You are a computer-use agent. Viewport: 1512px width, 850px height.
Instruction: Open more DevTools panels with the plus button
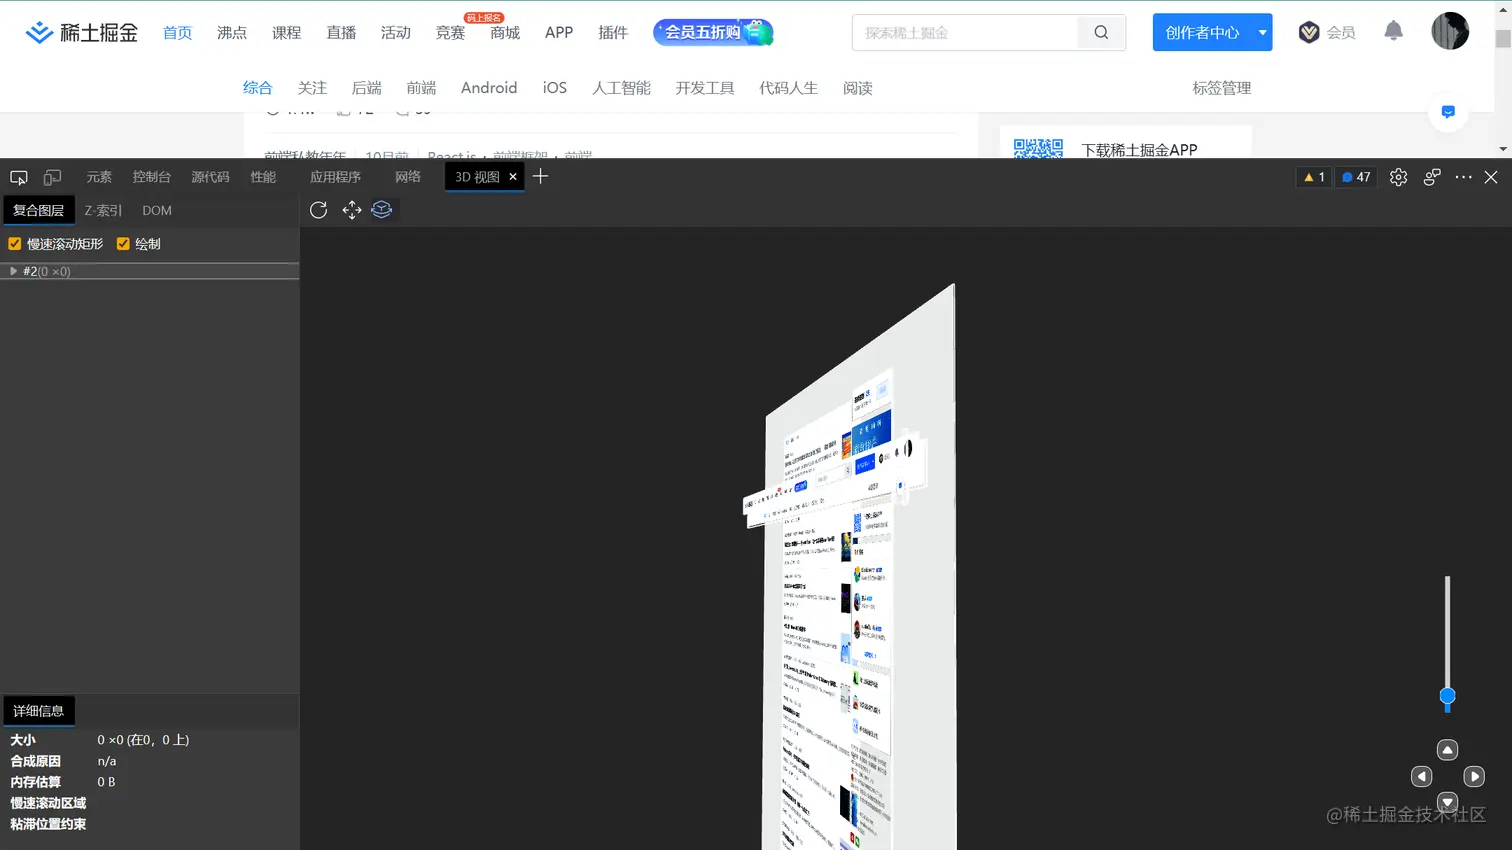coord(540,176)
